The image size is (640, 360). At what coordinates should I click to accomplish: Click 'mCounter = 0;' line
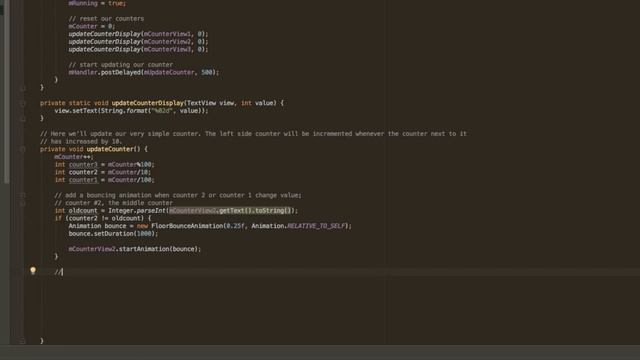[x=92, y=27]
